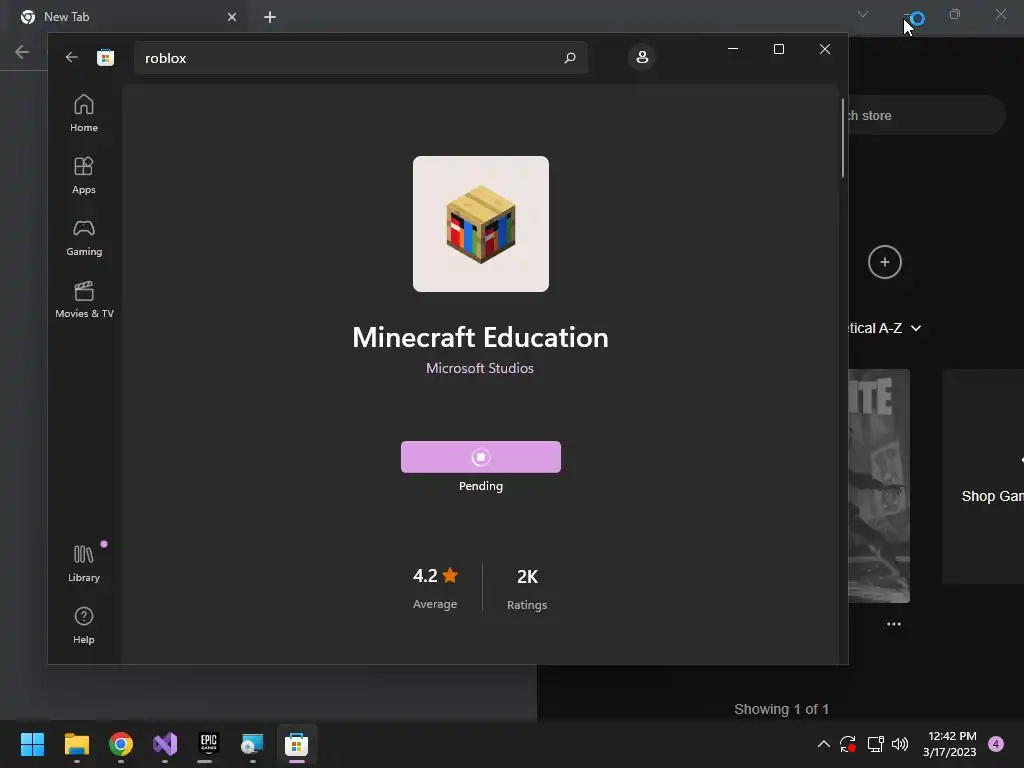Open Visual Studio from taskbar
The height and width of the screenshot is (768, 1024).
click(x=165, y=744)
